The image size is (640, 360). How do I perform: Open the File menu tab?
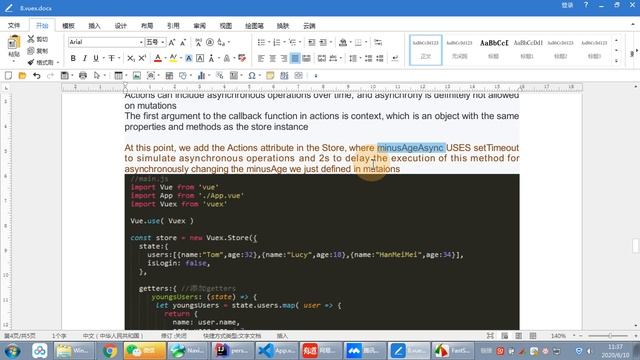tap(14, 25)
